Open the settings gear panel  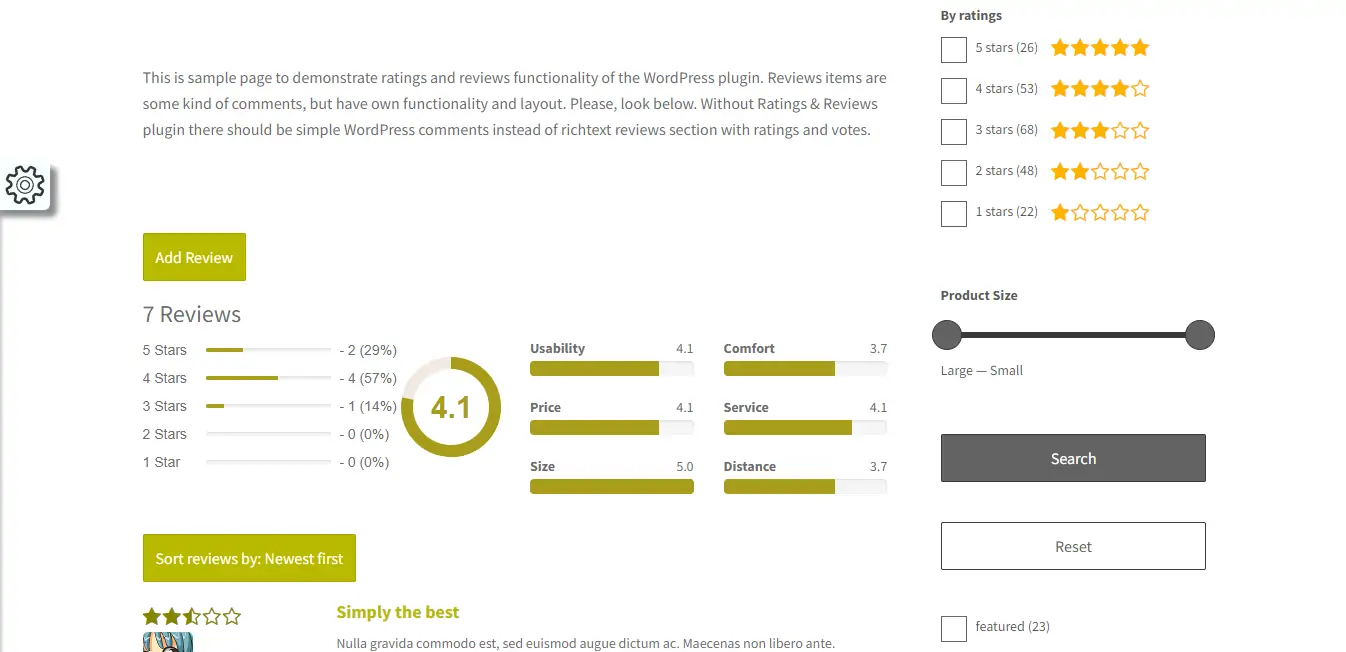click(25, 185)
